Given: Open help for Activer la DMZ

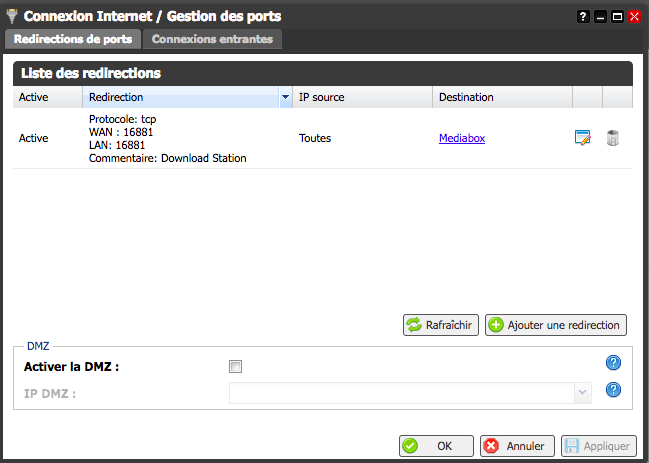Looking at the screenshot, I should [x=614, y=362].
